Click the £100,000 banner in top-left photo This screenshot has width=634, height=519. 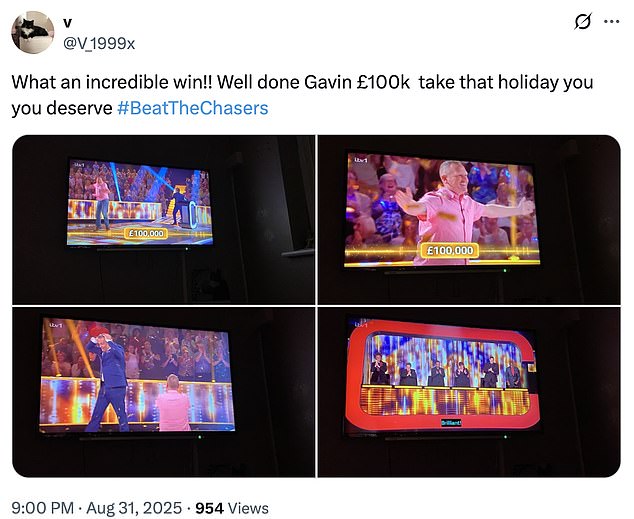click(146, 233)
